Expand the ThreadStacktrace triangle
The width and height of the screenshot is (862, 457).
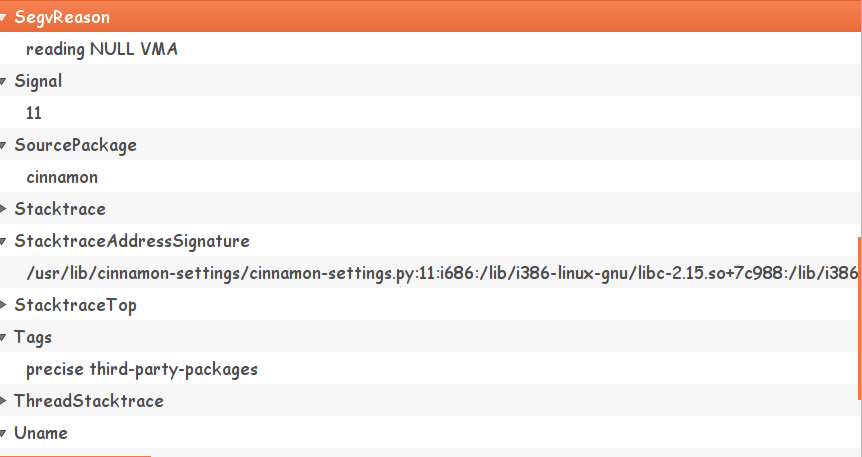tap(4, 402)
